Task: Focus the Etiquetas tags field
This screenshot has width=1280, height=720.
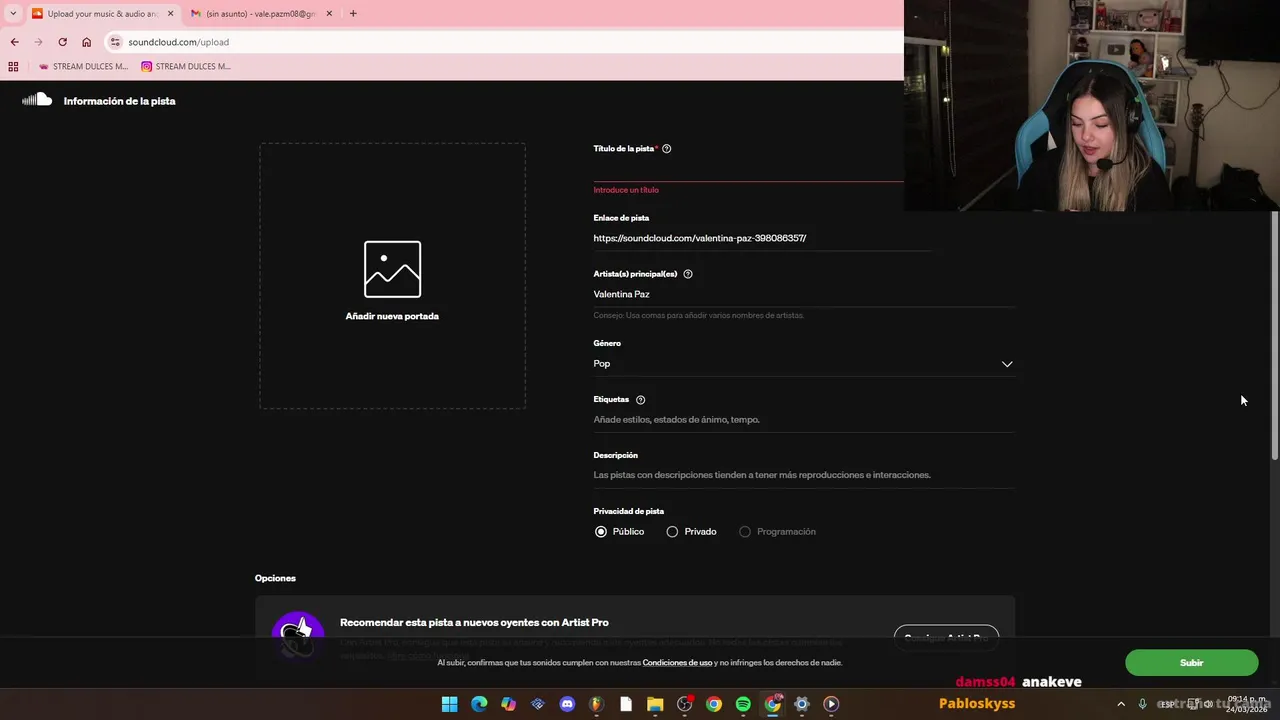Action: [803, 420]
